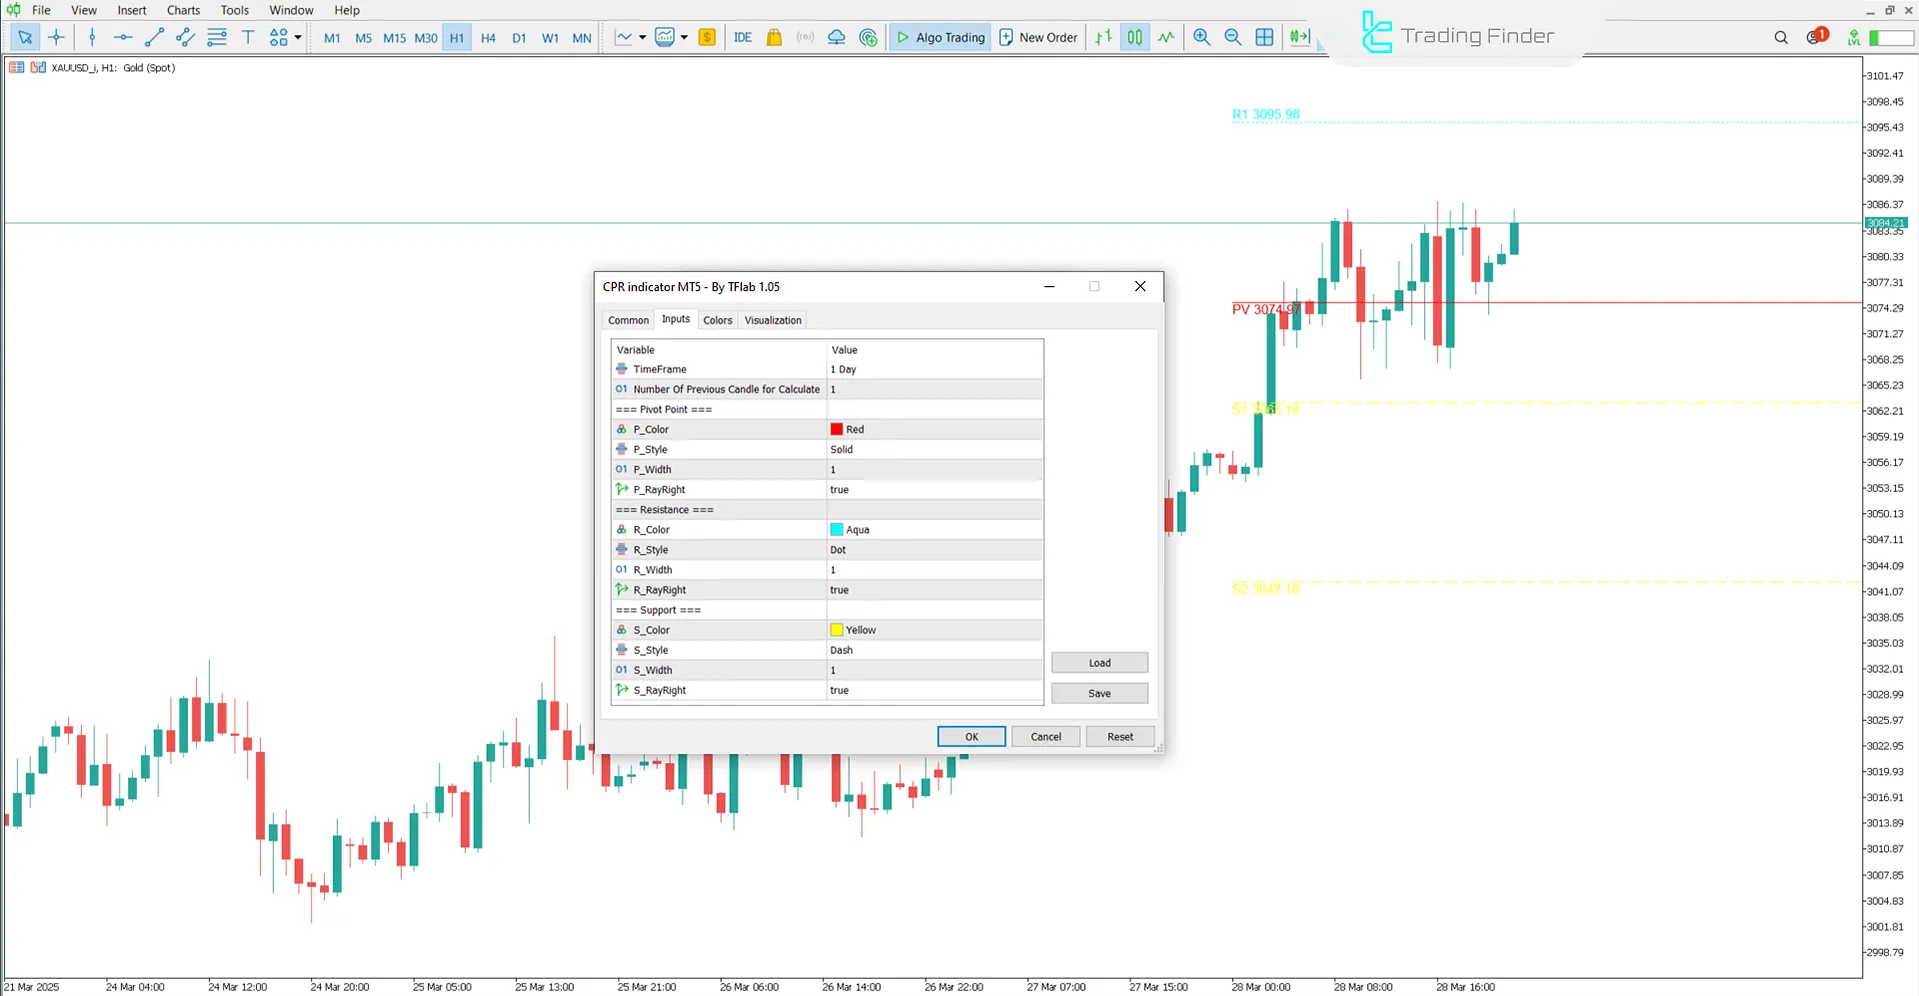The width and height of the screenshot is (1919, 996).
Task: Open the R_Style Dot dropdown
Action: (934, 550)
